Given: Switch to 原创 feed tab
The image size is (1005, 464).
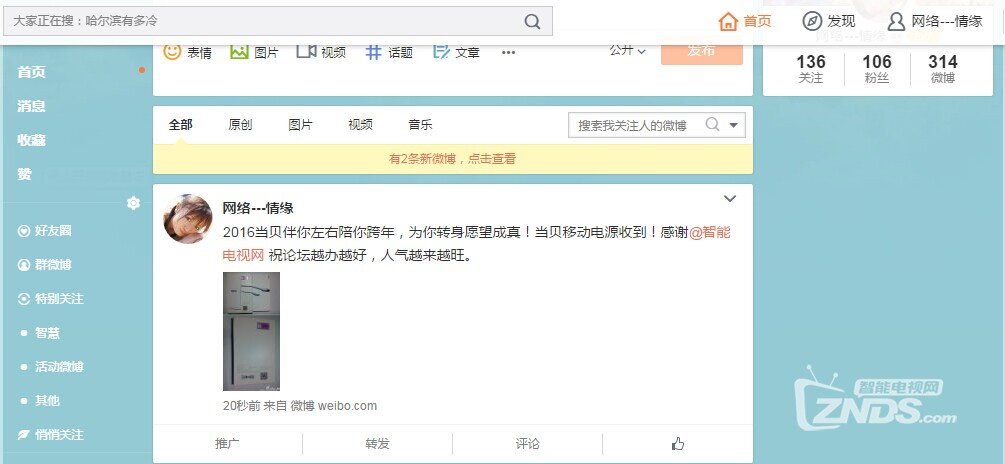Looking at the screenshot, I should (x=240, y=124).
